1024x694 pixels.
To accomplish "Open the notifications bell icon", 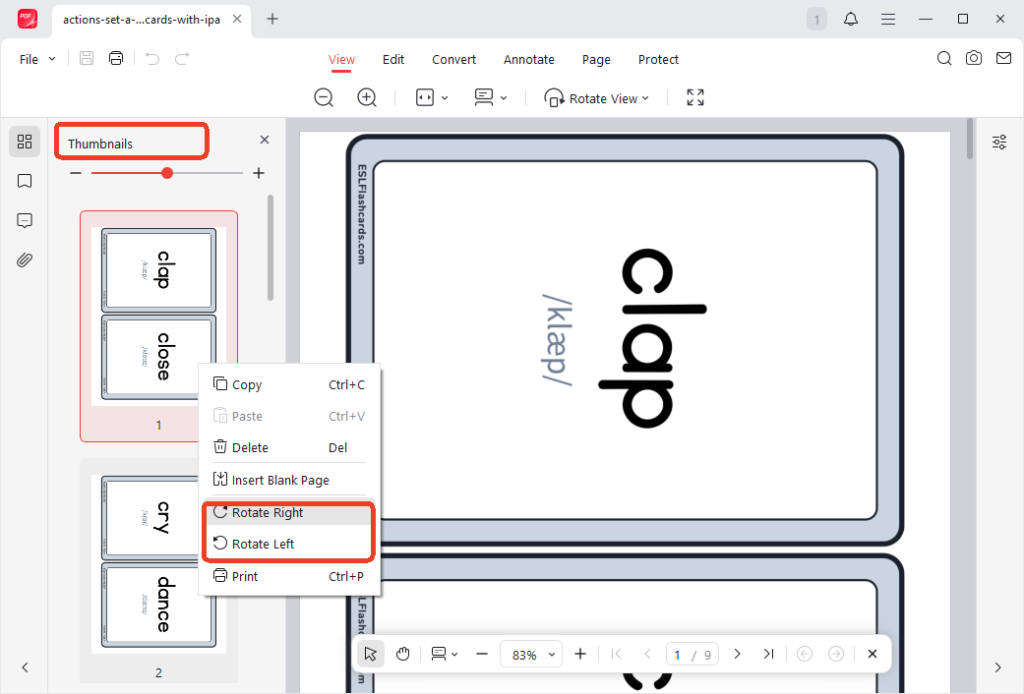I will (x=850, y=19).
